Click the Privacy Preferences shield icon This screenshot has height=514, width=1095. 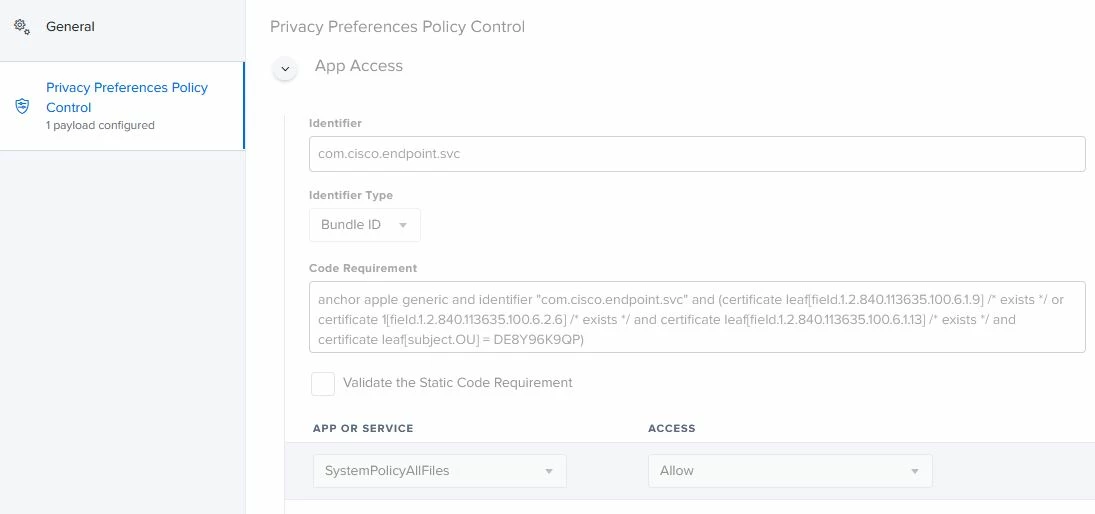22,106
